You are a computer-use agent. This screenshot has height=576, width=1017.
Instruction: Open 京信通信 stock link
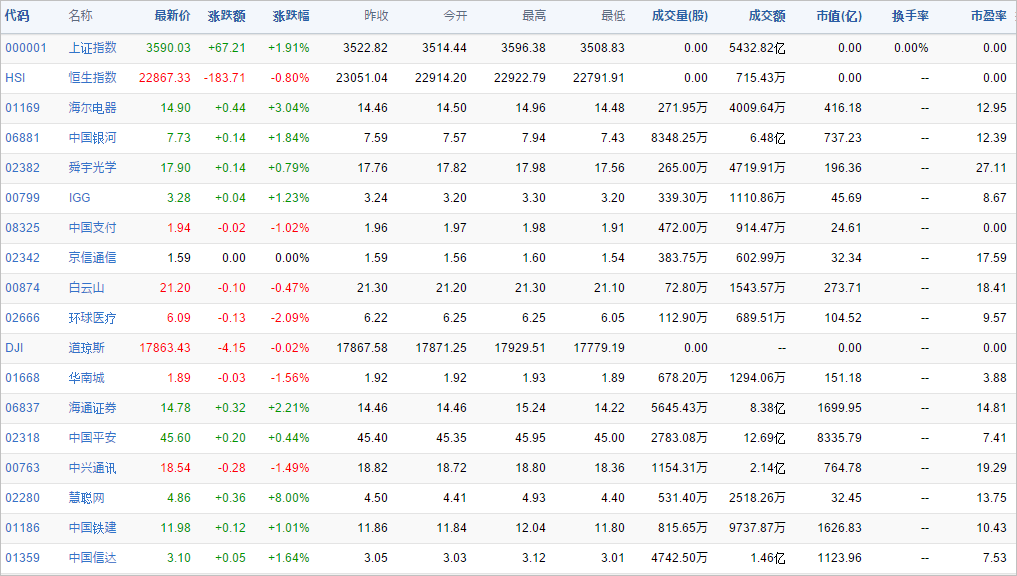(93, 258)
